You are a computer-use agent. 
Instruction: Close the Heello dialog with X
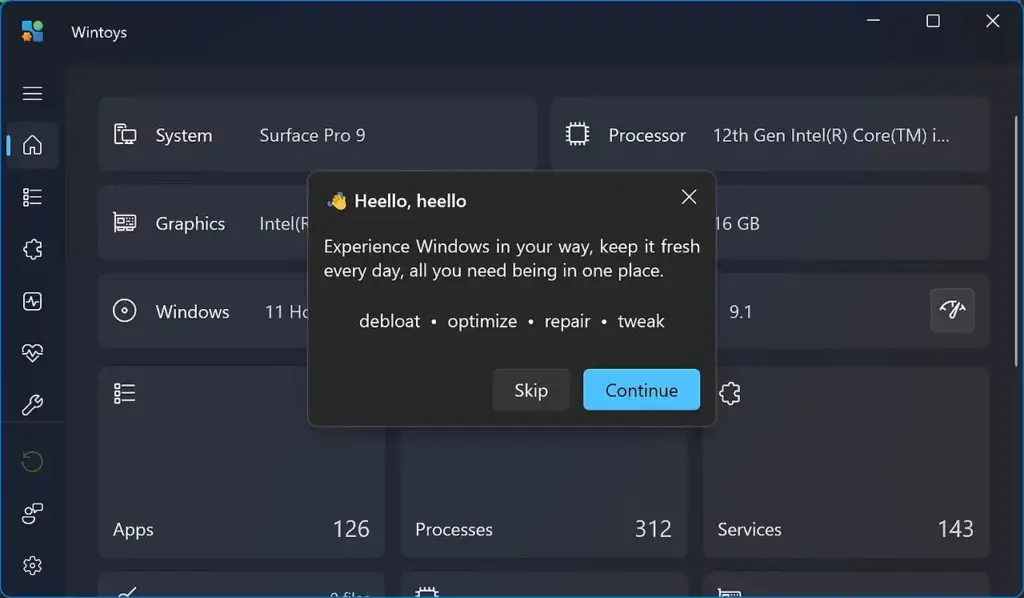click(688, 197)
